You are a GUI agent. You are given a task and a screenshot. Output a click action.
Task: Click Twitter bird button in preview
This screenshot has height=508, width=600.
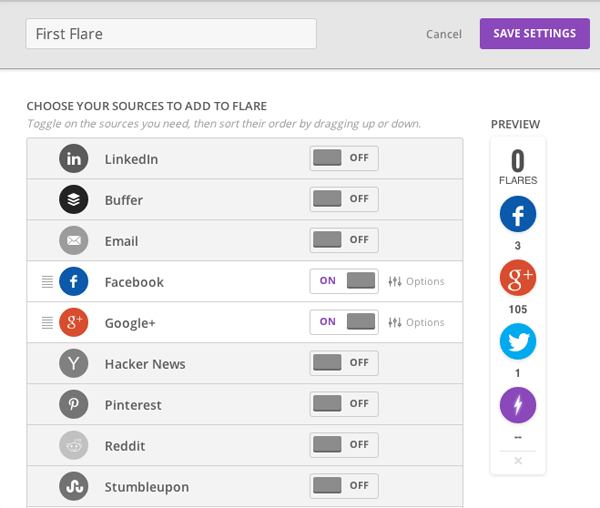[x=518, y=341]
